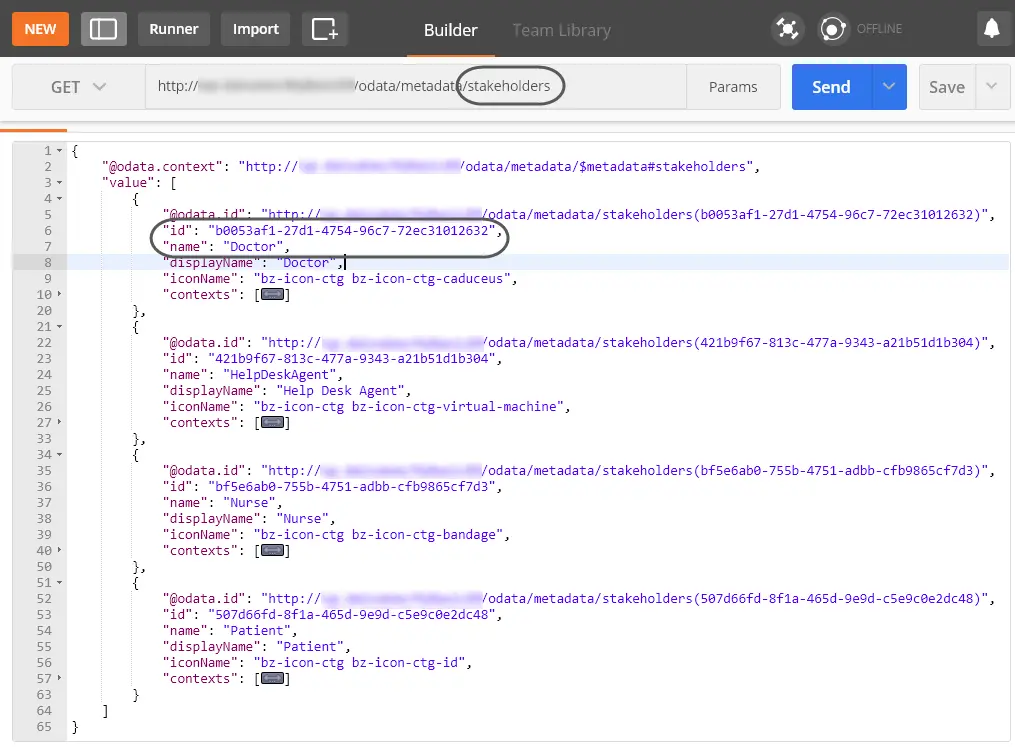Open the HTTP method GET dropdown
Viewport: 1015px width, 747px height.
(x=78, y=87)
